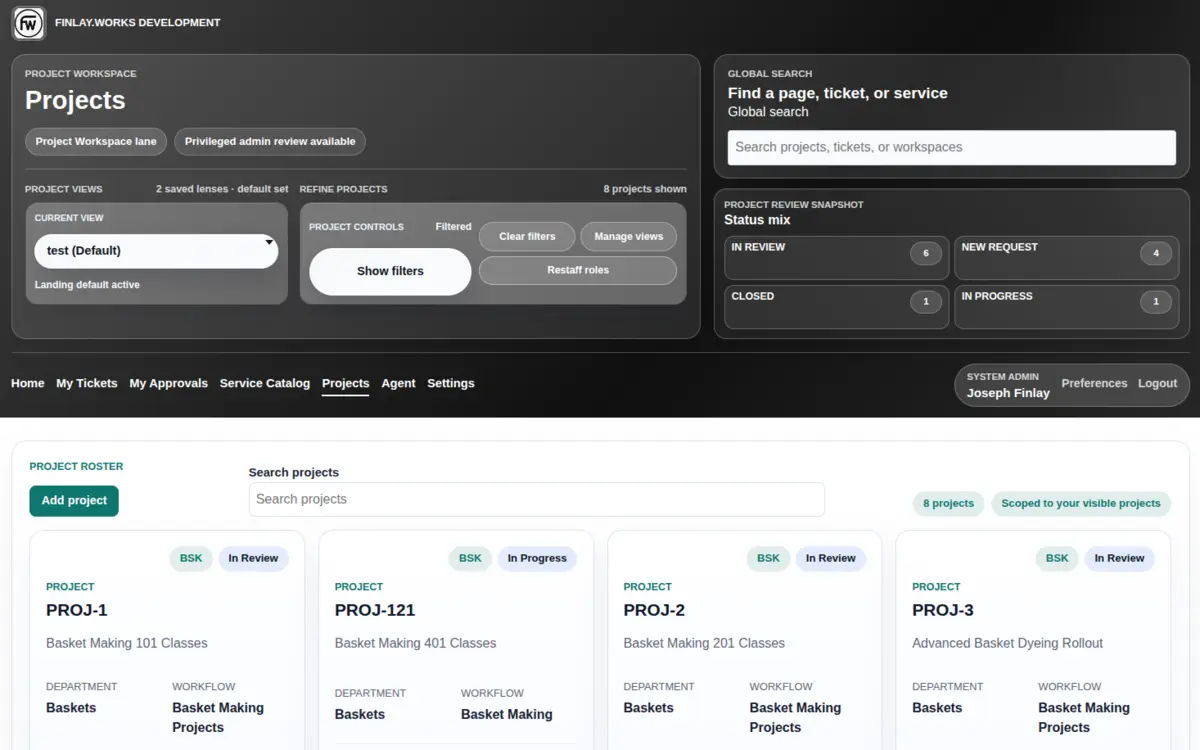Clear the project filters
1200x750 pixels.
(x=527, y=236)
